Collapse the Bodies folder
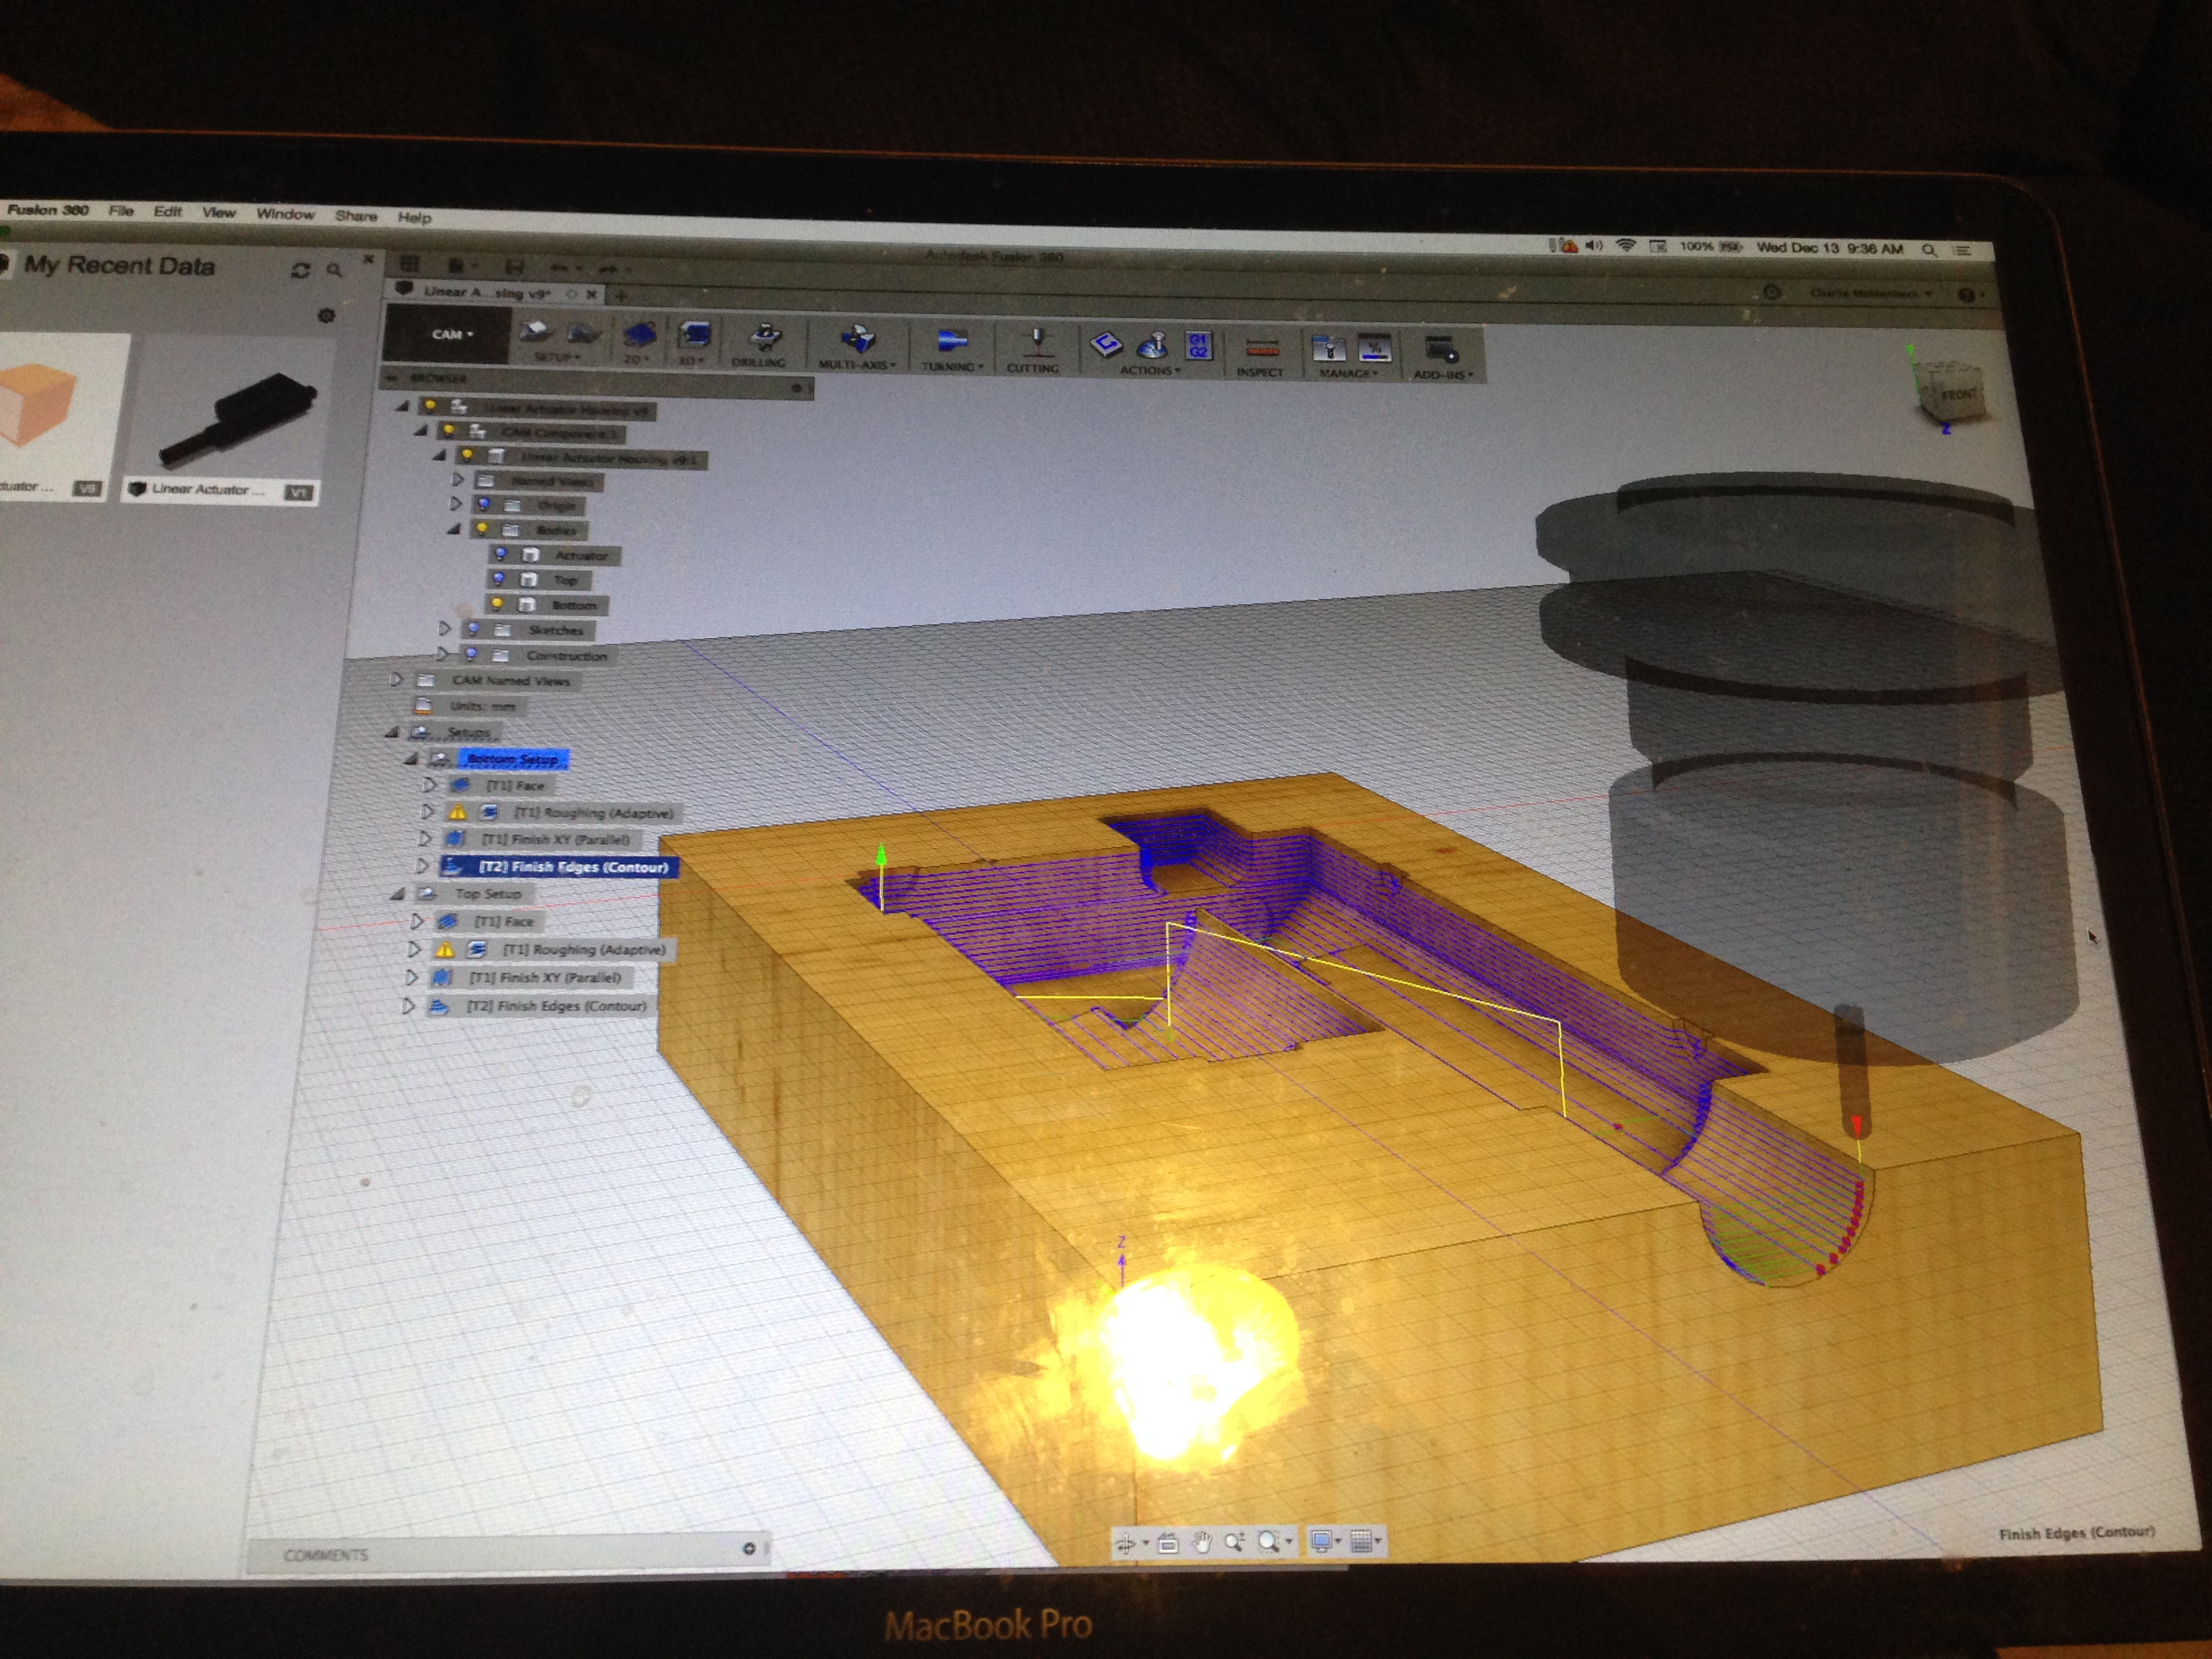This screenshot has width=2212, height=1659. [454, 528]
